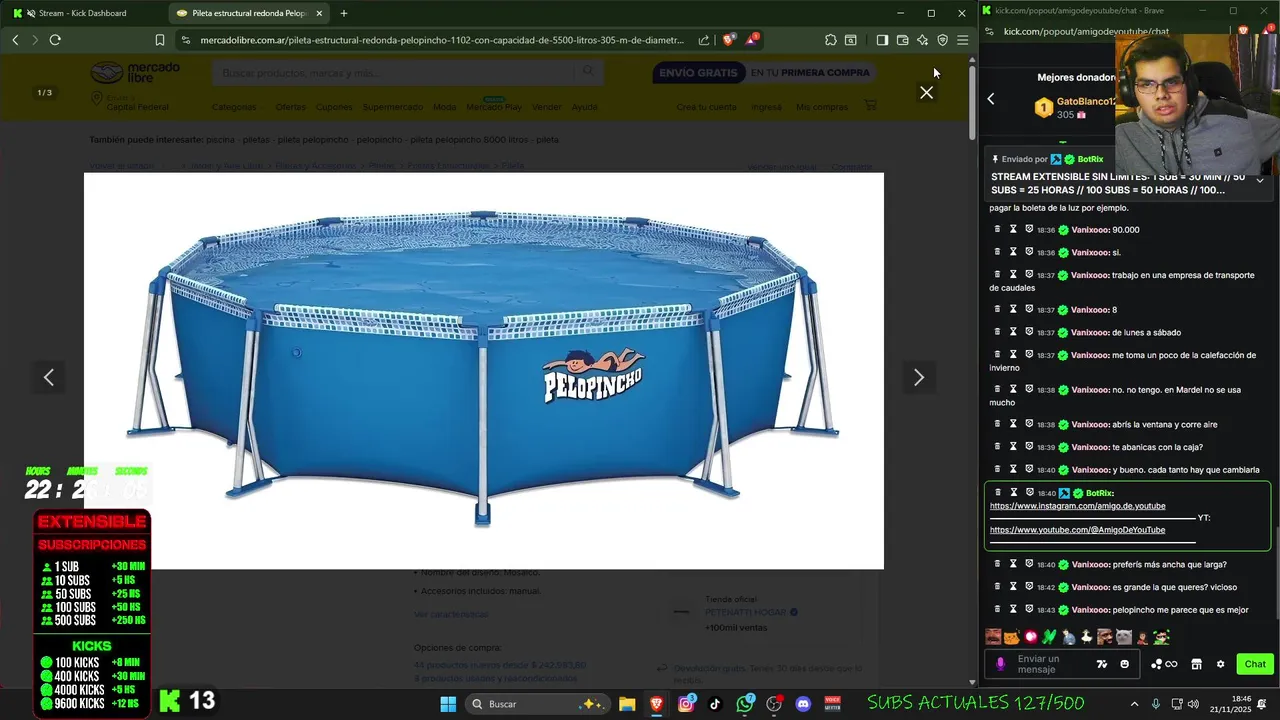Open the smiley emoji picker in chat
The width and height of the screenshot is (1280, 720).
(x=1125, y=664)
